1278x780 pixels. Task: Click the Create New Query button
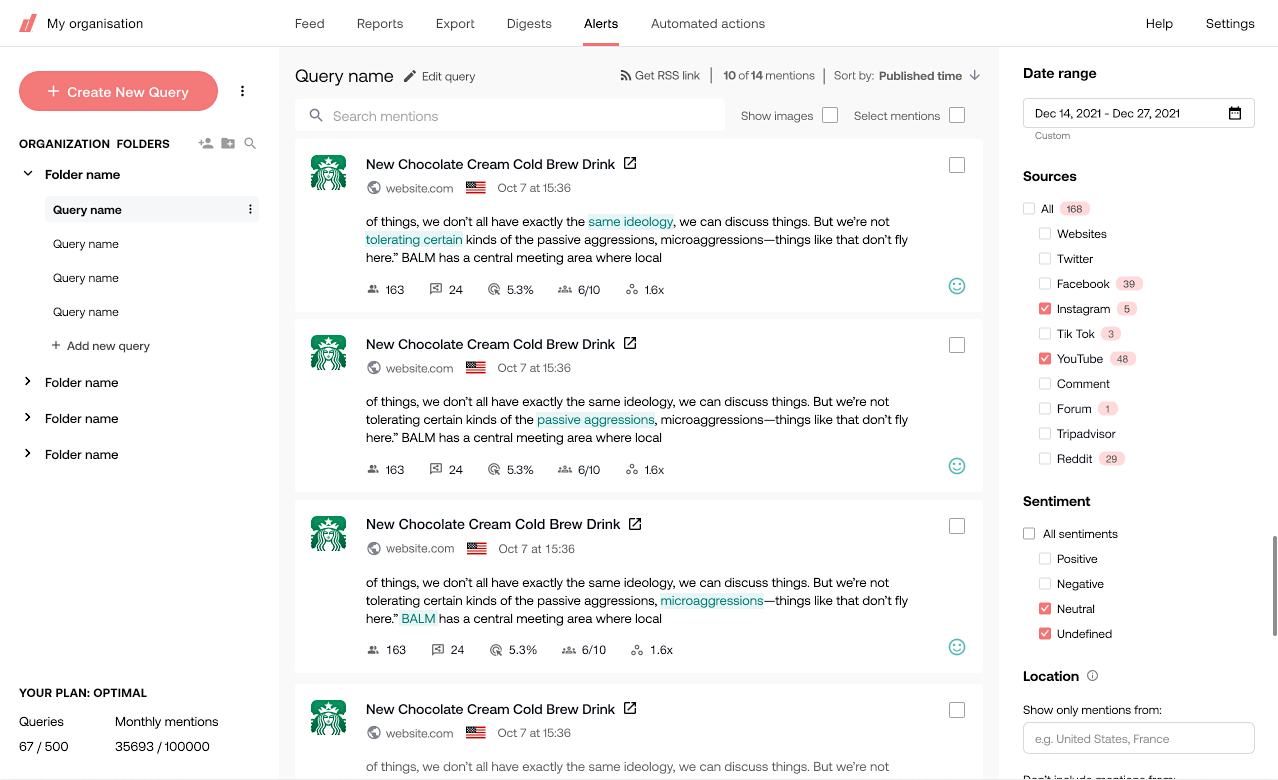point(118,91)
